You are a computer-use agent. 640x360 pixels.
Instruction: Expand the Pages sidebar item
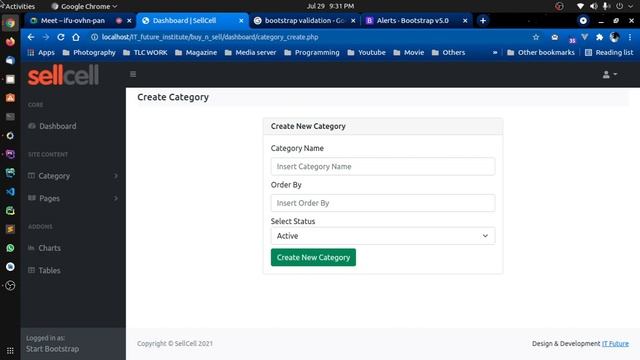tap(73, 198)
